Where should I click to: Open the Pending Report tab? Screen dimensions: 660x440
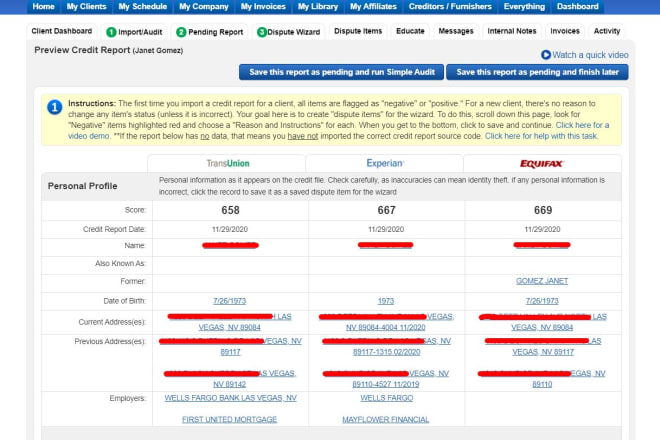210,32
